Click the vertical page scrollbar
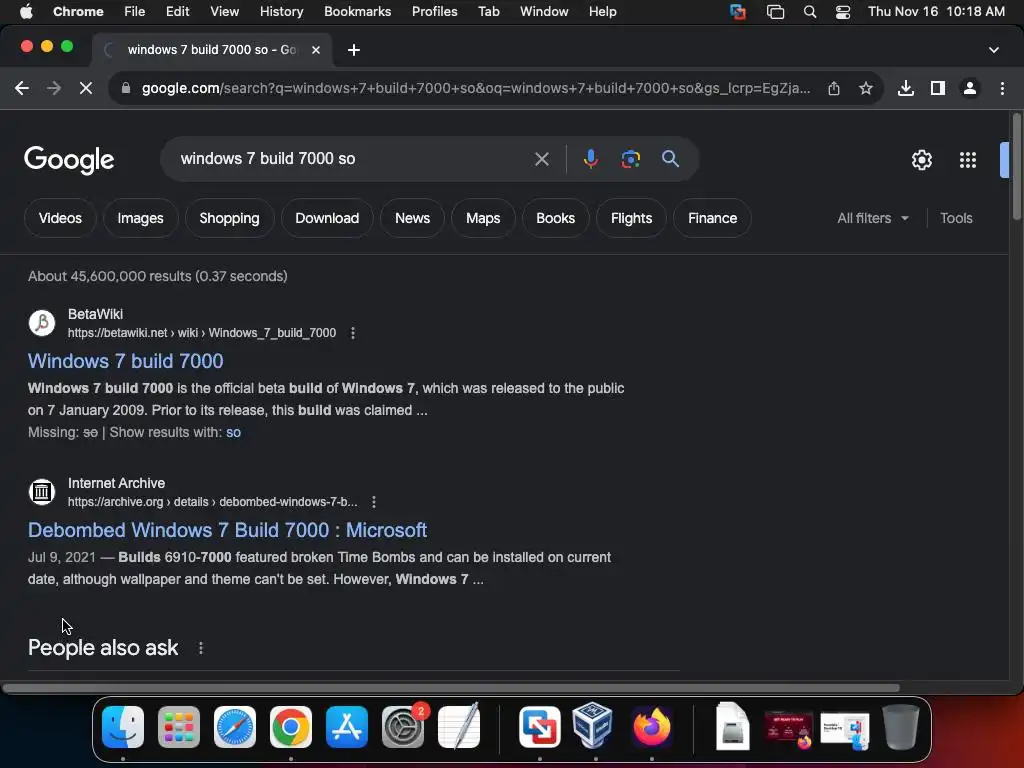 pos(1017,167)
